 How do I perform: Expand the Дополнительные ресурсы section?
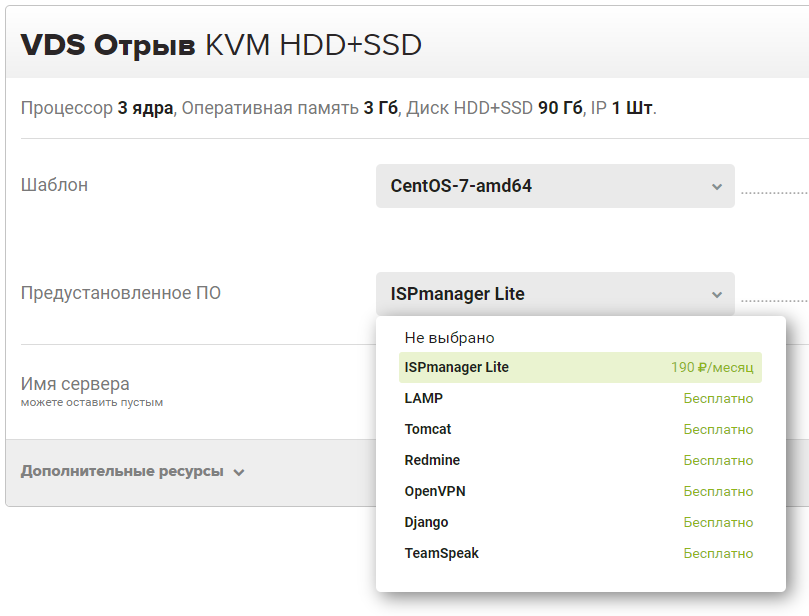pyautogui.click(x=132, y=471)
